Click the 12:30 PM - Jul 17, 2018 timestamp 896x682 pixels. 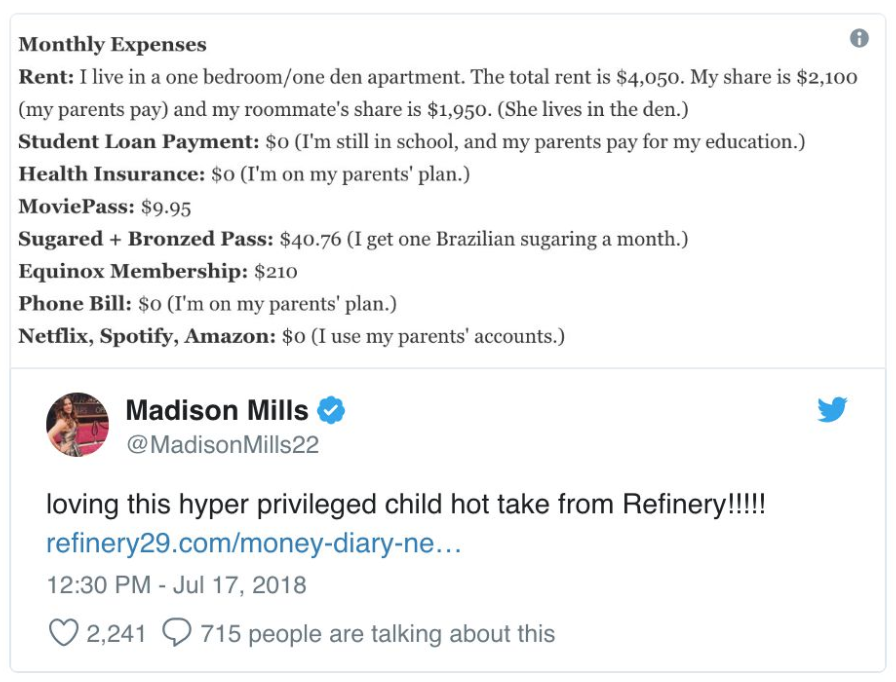click(x=176, y=585)
